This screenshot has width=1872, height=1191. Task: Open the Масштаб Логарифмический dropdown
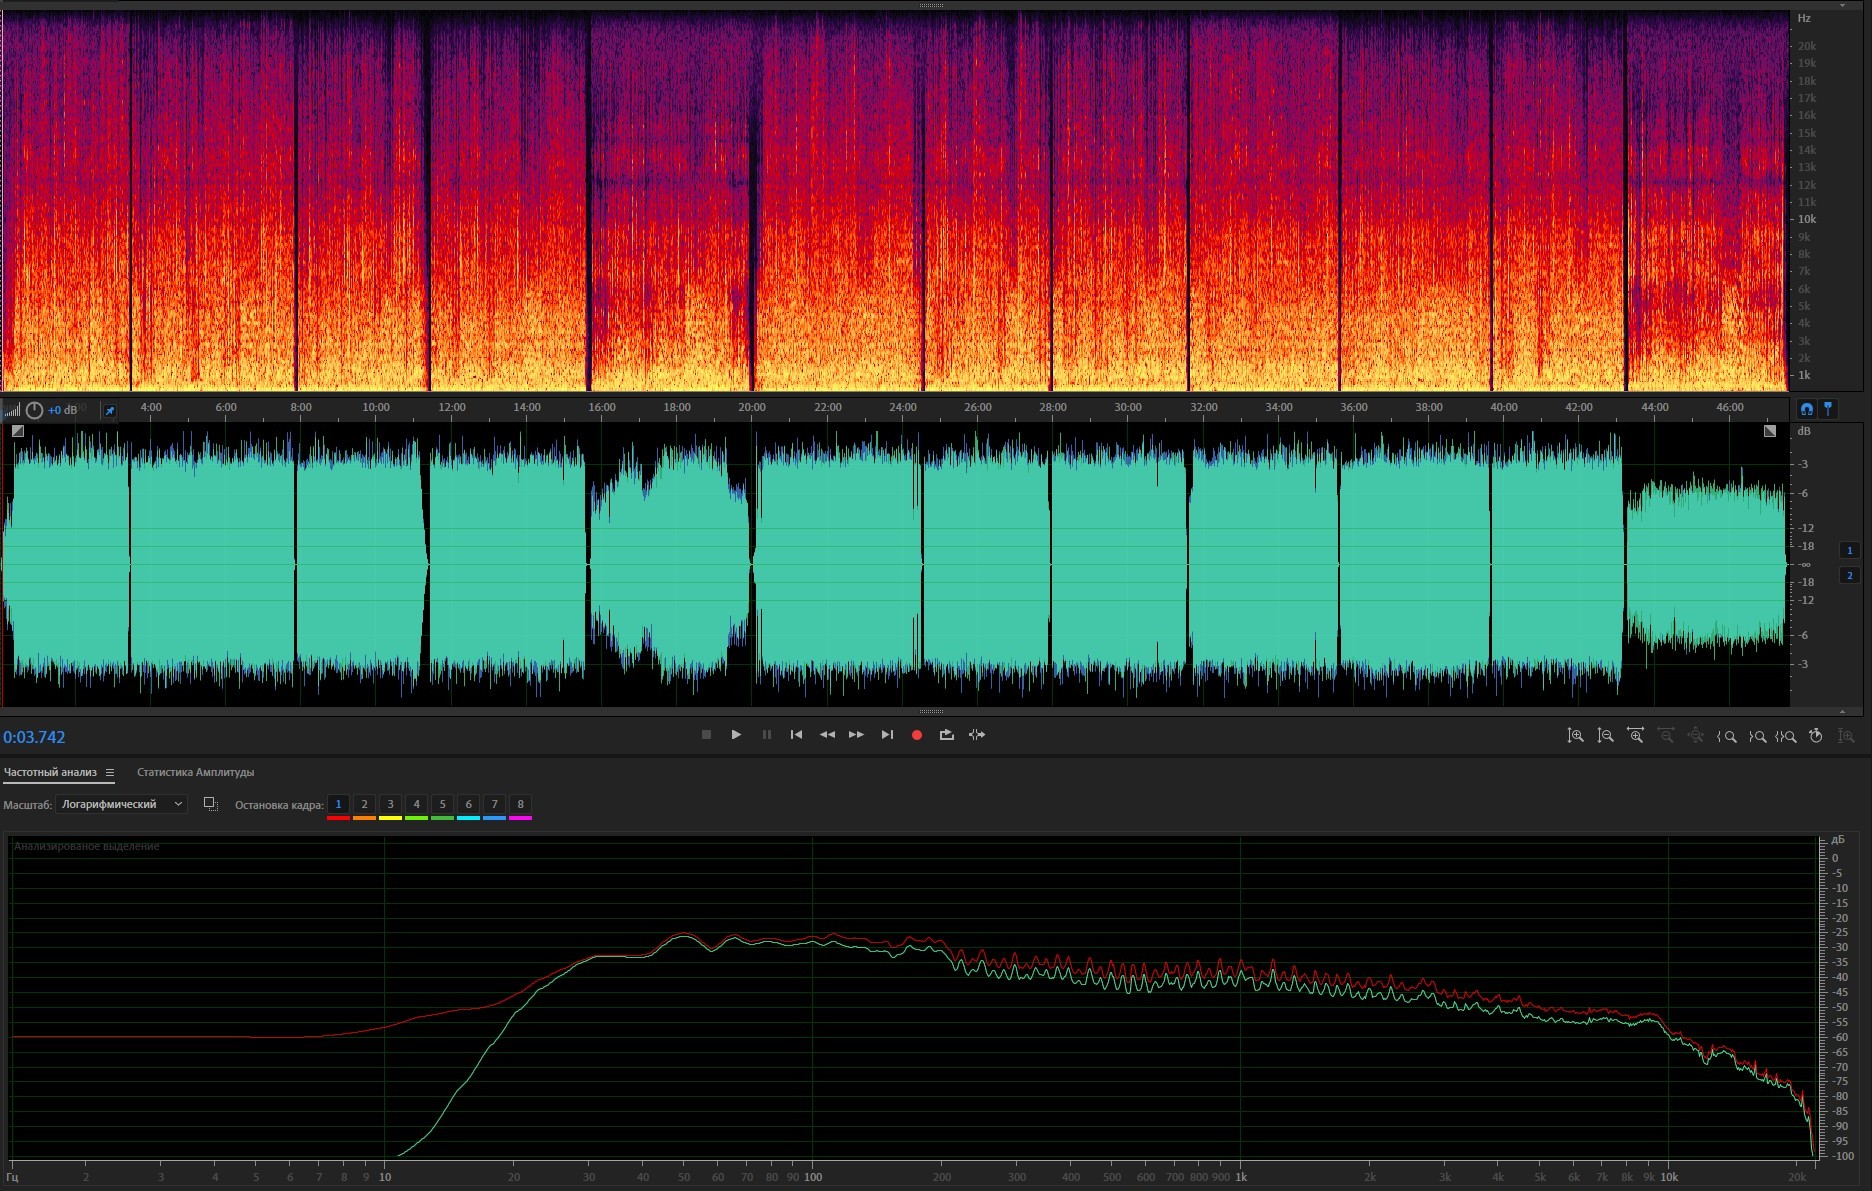tap(122, 804)
